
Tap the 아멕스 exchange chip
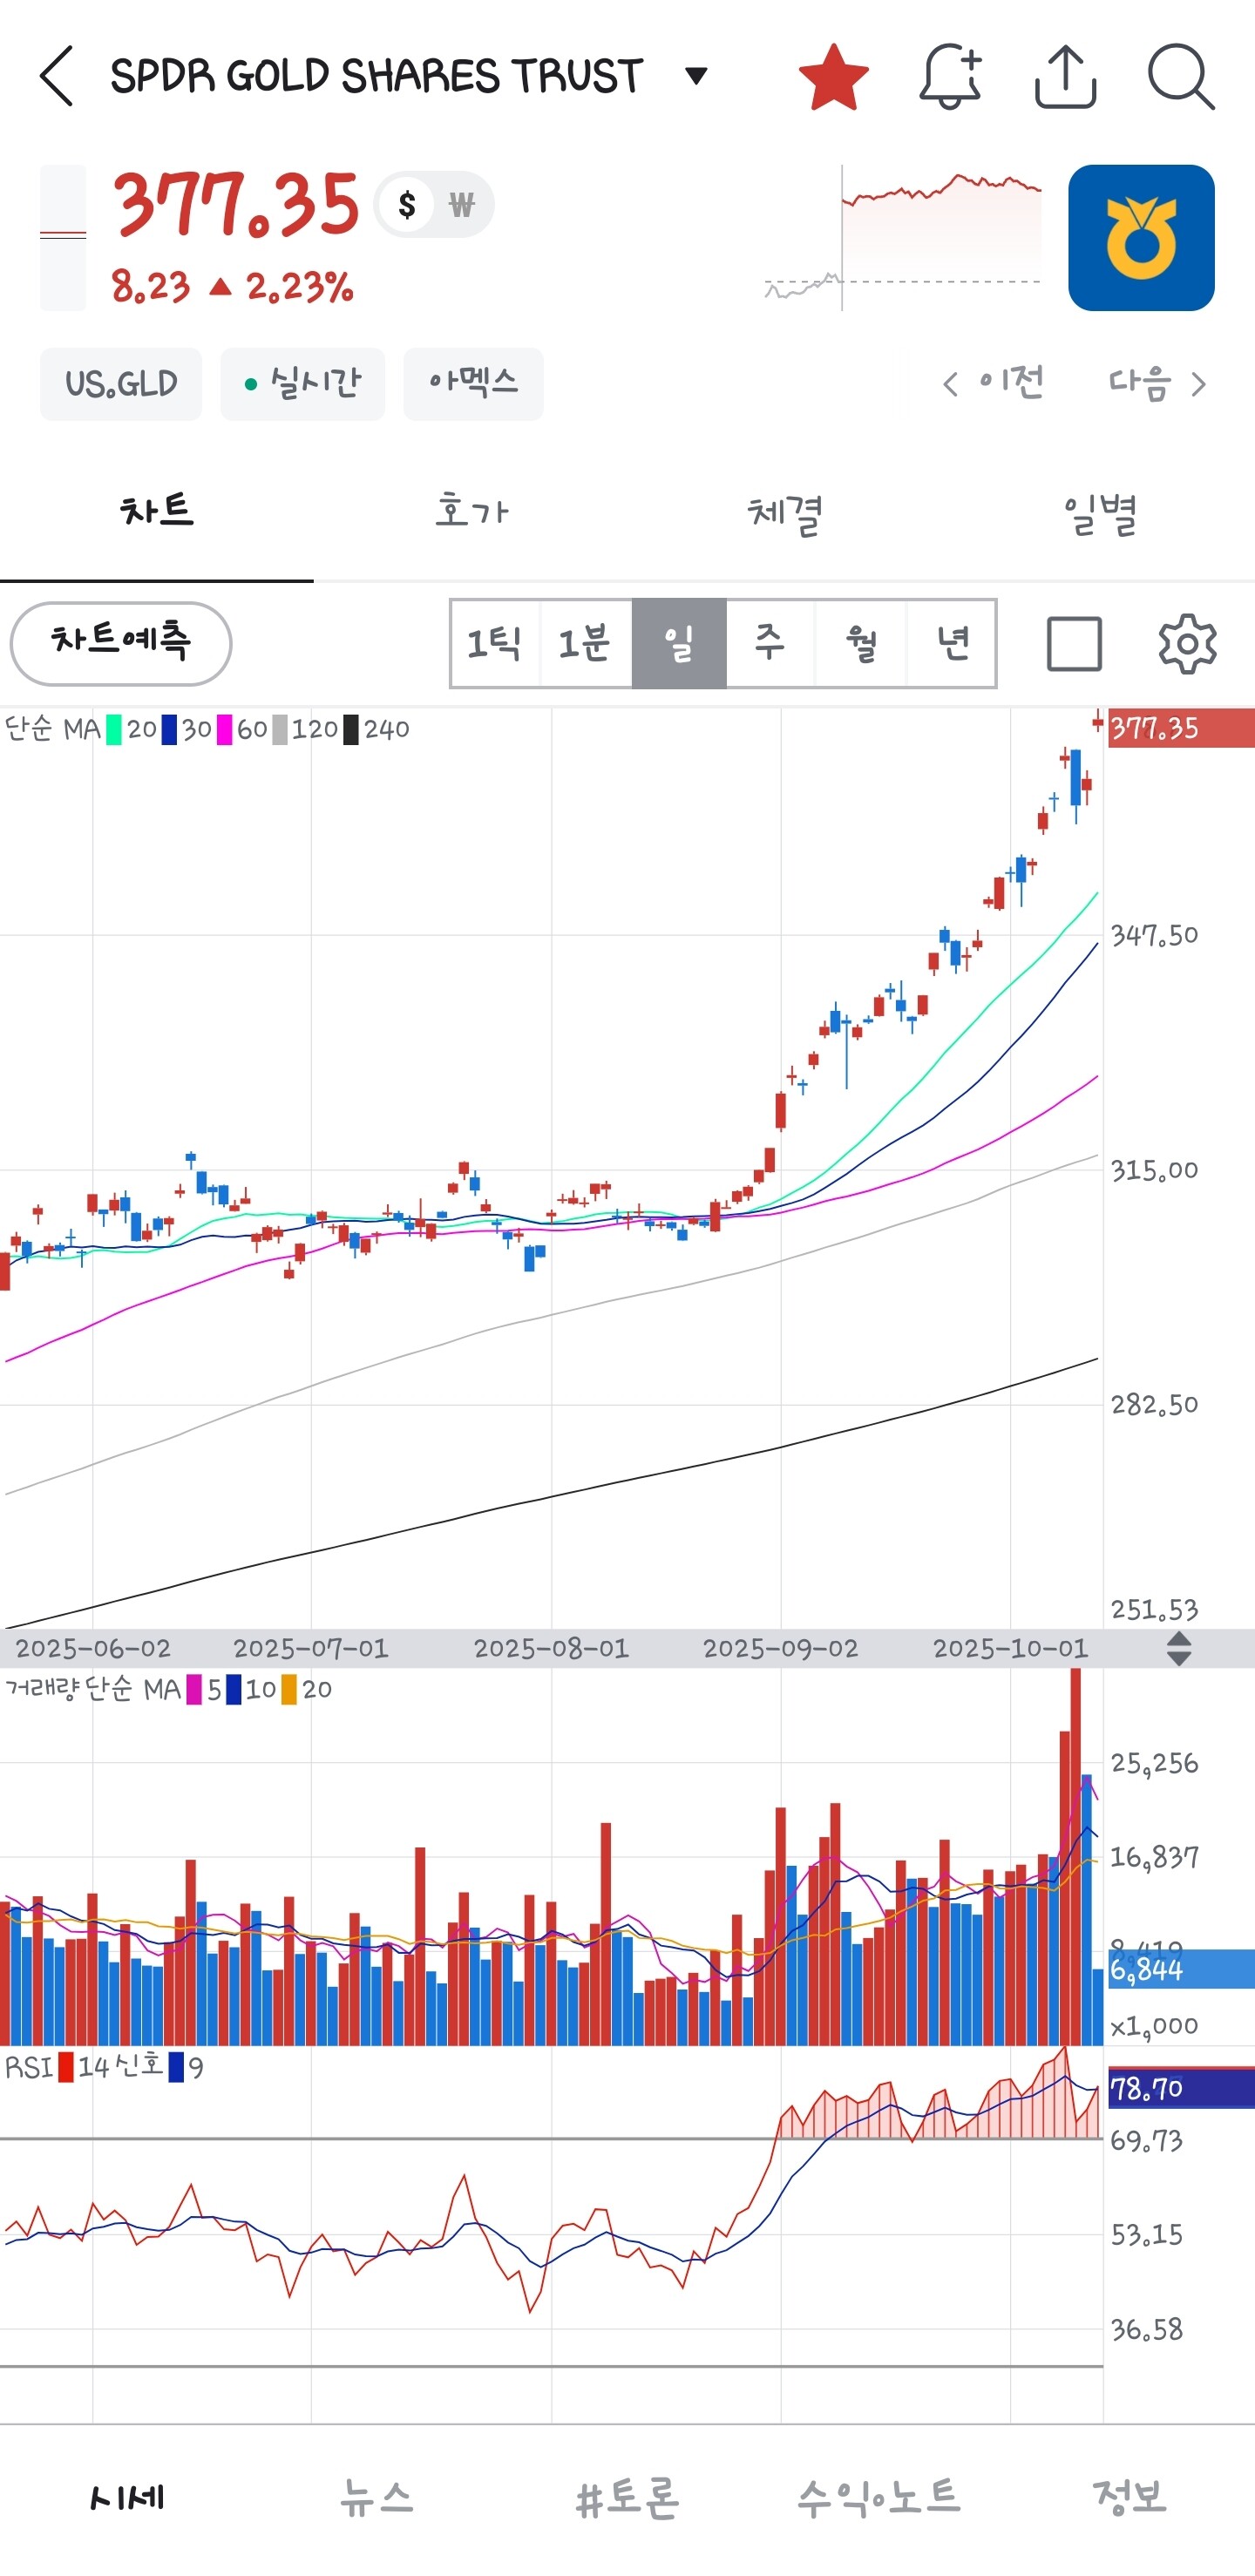[x=473, y=384]
